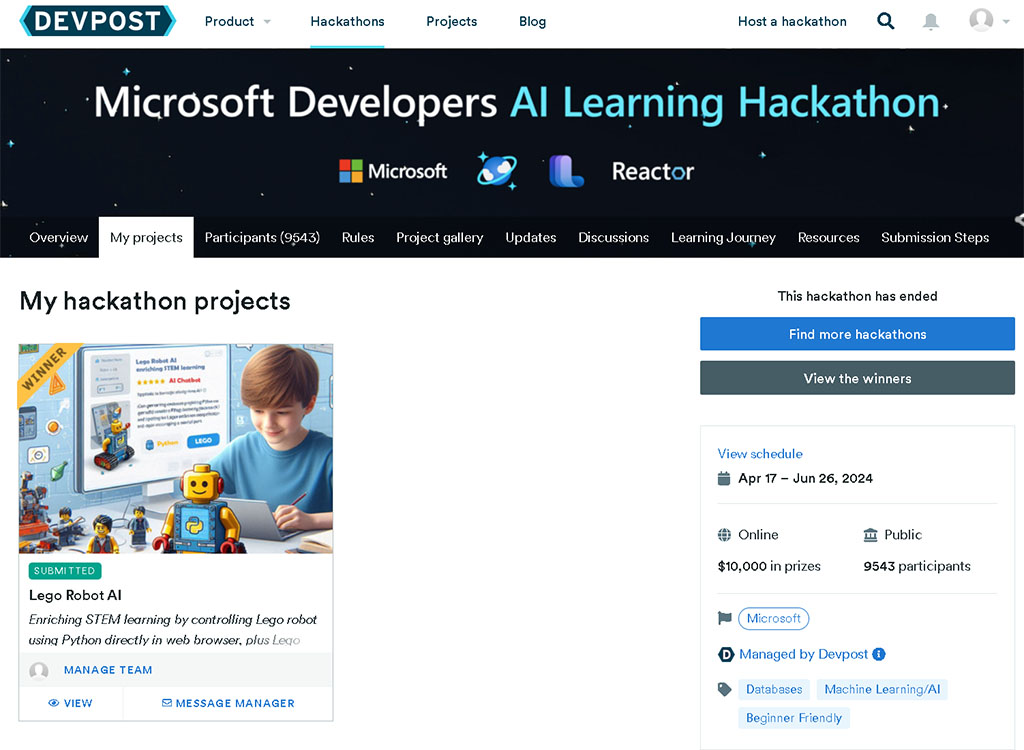Switch to the Updates tab
Screen dimensions: 1024x750
[x=530, y=237]
